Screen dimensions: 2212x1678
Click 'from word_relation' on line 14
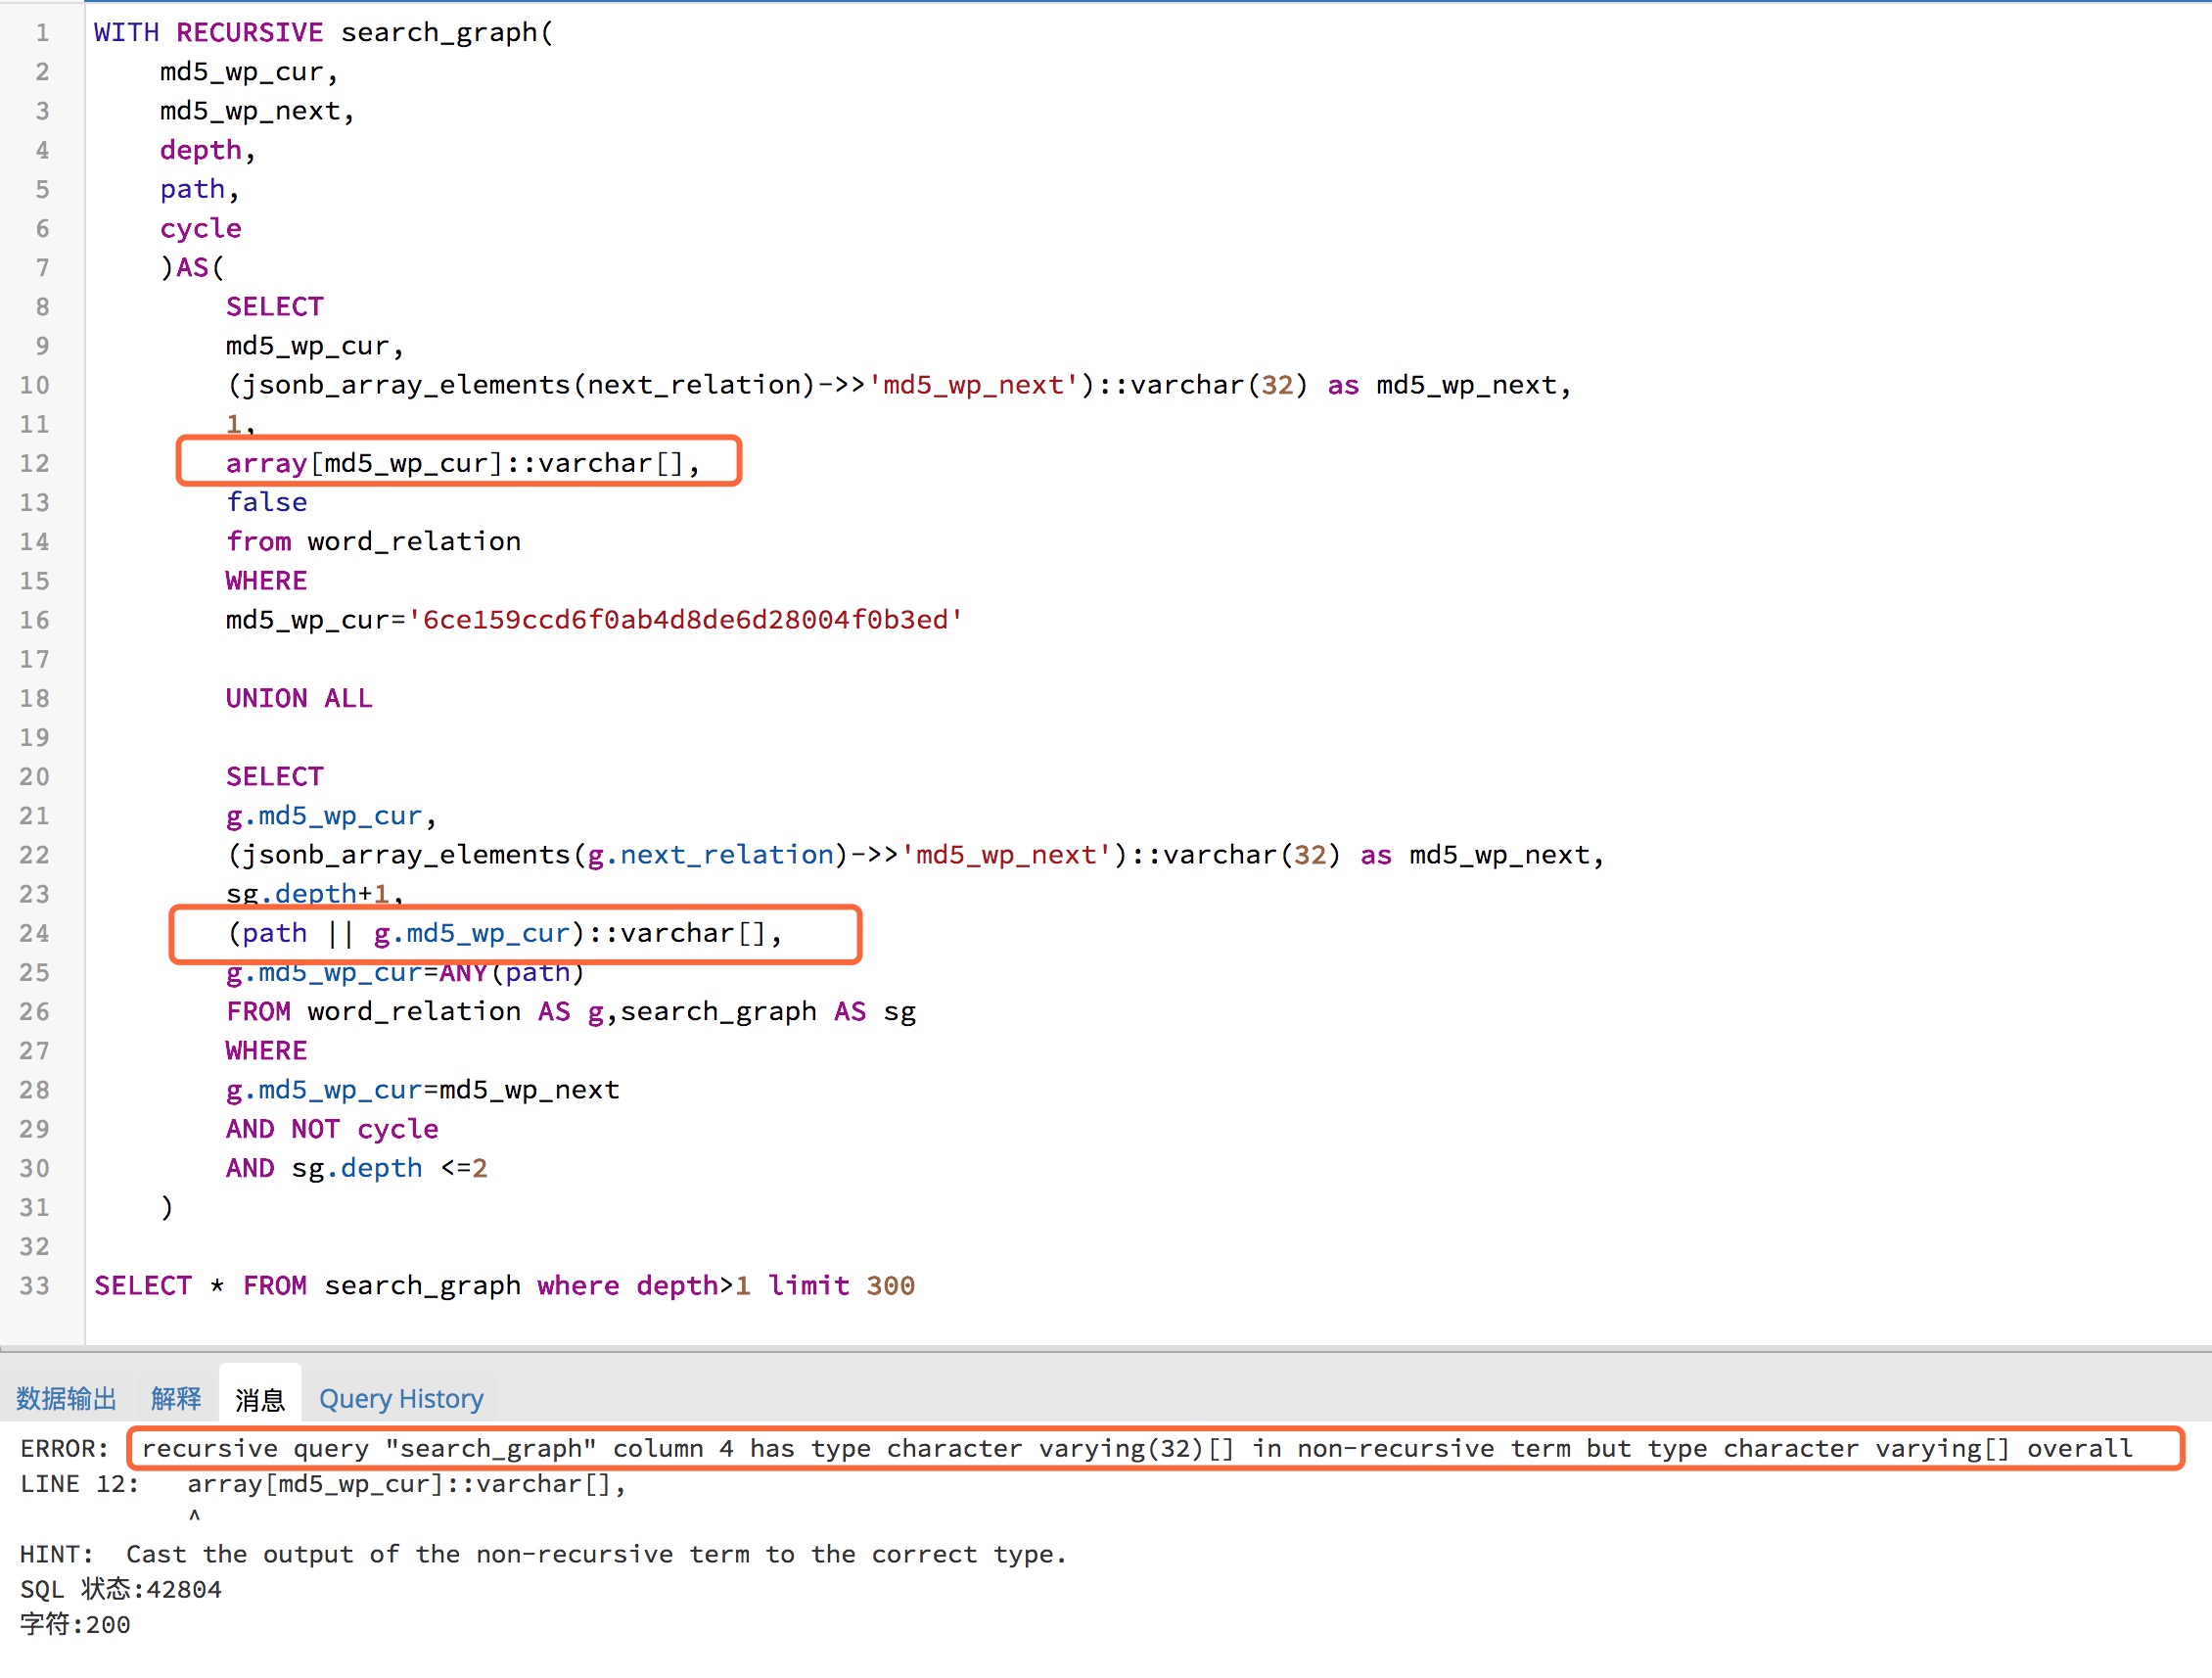click(x=372, y=541)
